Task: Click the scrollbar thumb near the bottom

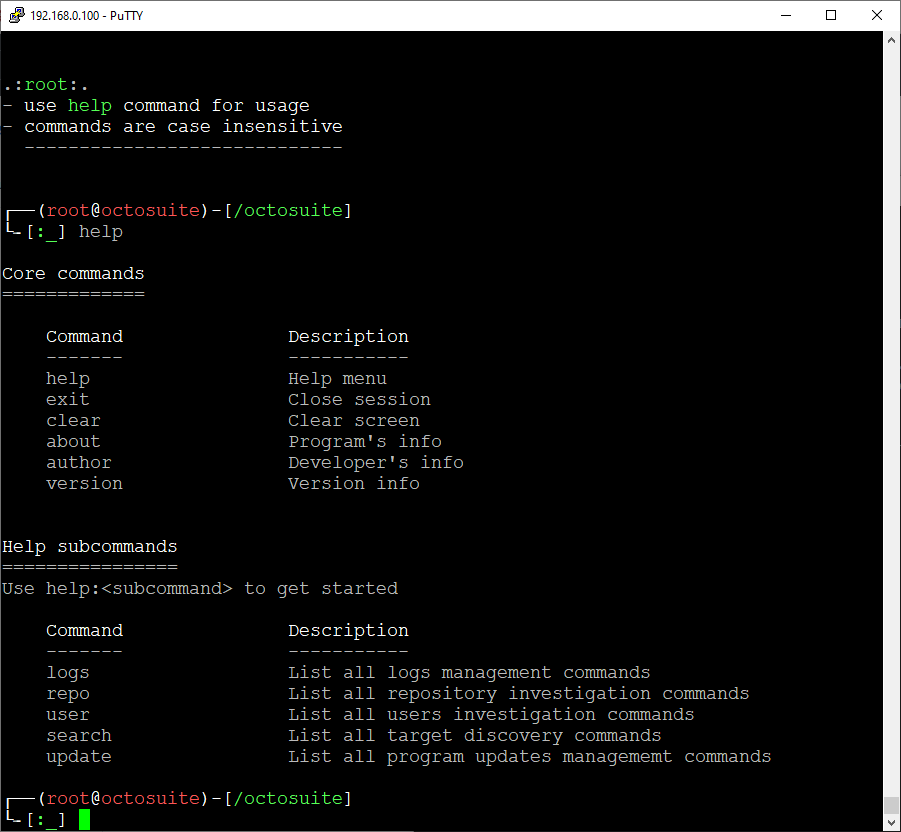Action: click(891, 805)
